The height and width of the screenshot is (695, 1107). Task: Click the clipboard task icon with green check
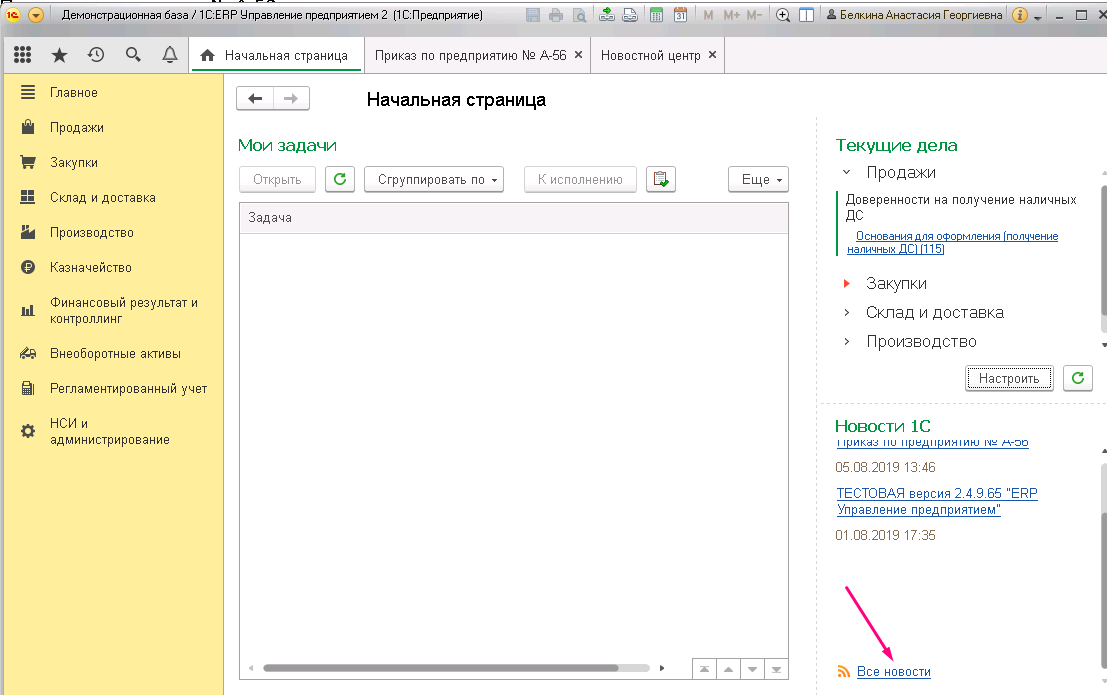coord(661,179)
